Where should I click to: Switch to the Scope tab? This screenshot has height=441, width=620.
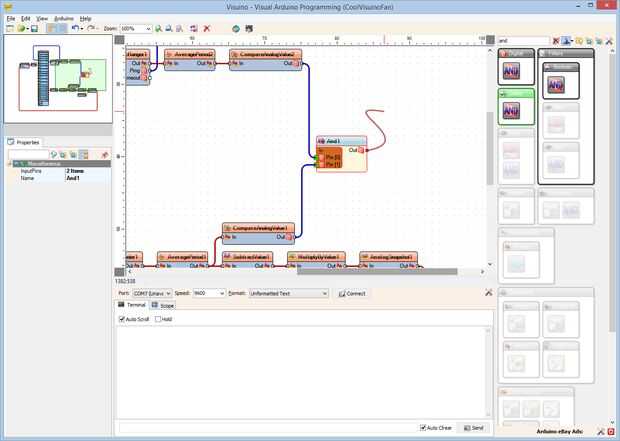[163, 305]
